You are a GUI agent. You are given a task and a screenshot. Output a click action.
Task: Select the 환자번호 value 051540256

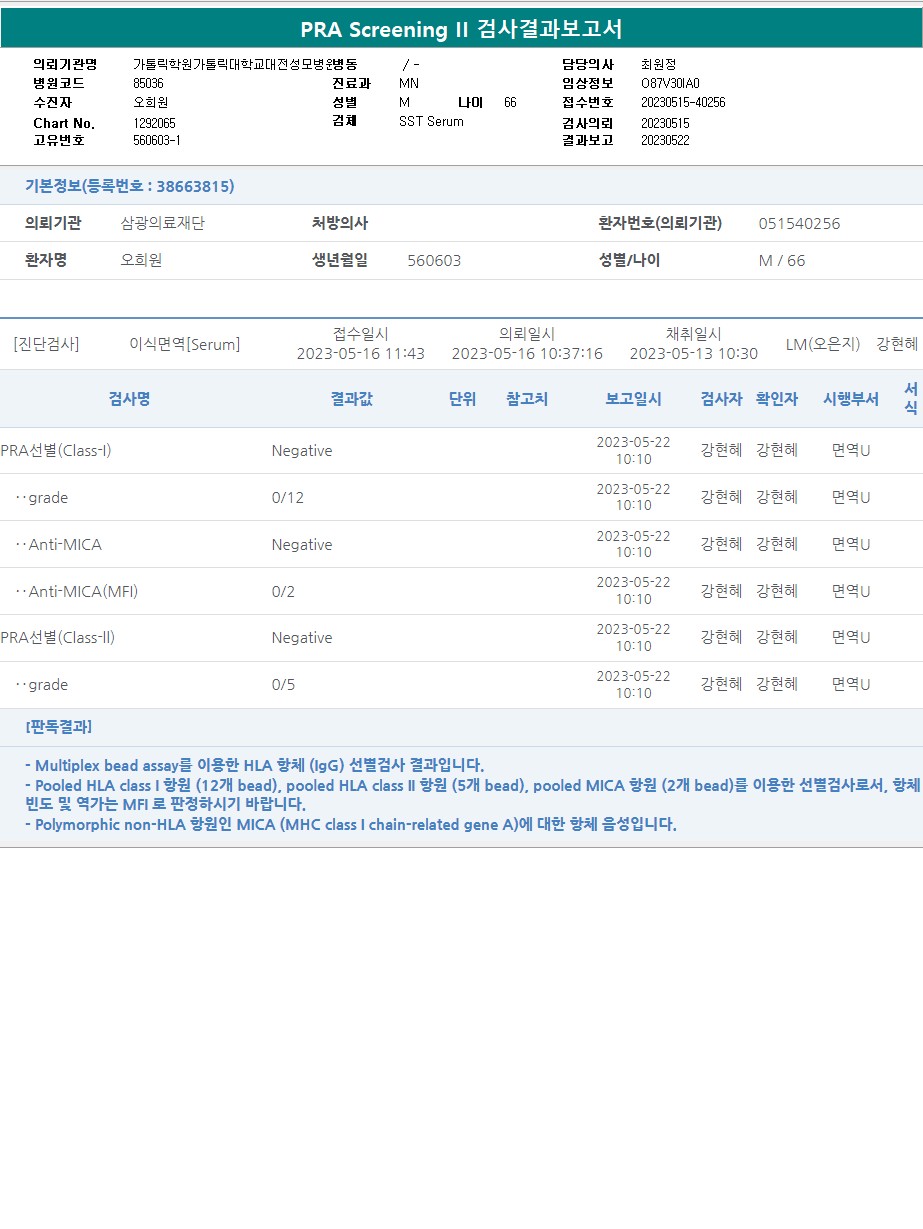[800, 224]
